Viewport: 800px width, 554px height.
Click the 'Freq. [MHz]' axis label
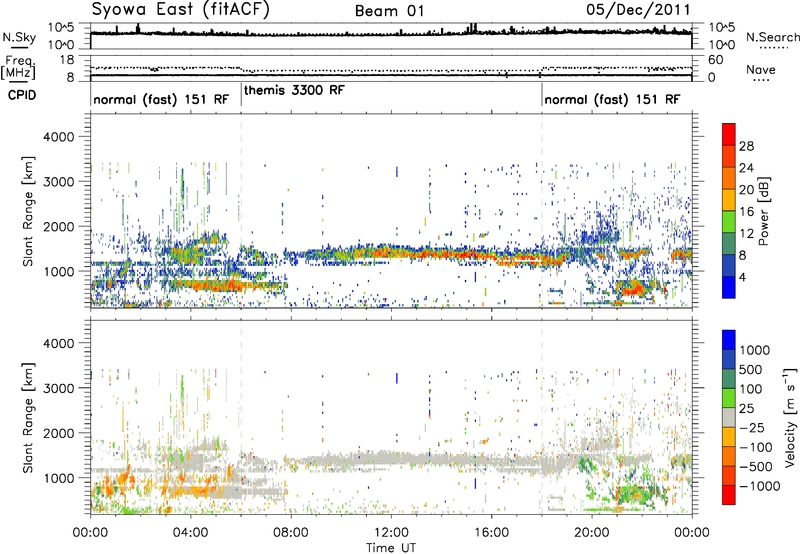pos(18,67)
